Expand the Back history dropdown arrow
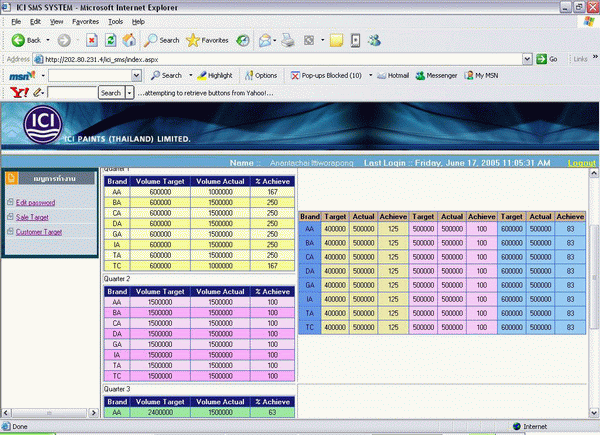The image size is (600, 435). 48,40
